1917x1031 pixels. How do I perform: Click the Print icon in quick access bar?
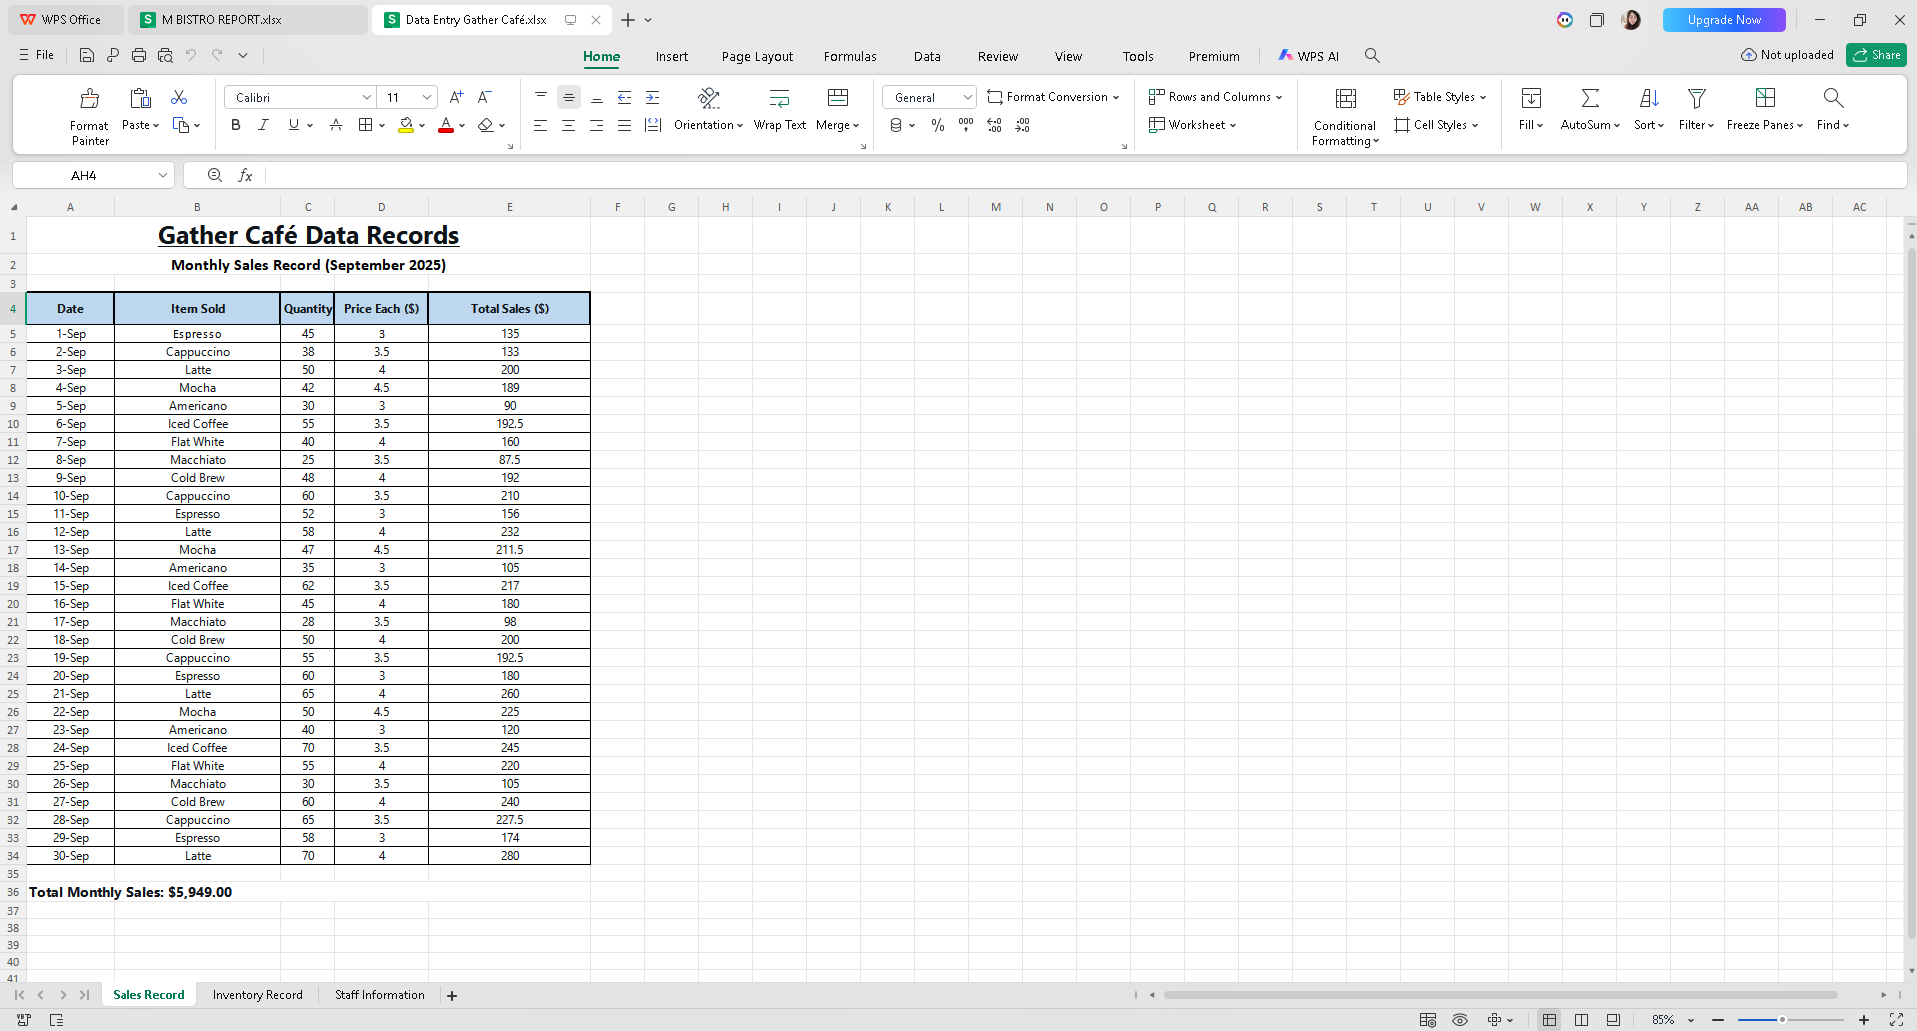coord(139,56)
